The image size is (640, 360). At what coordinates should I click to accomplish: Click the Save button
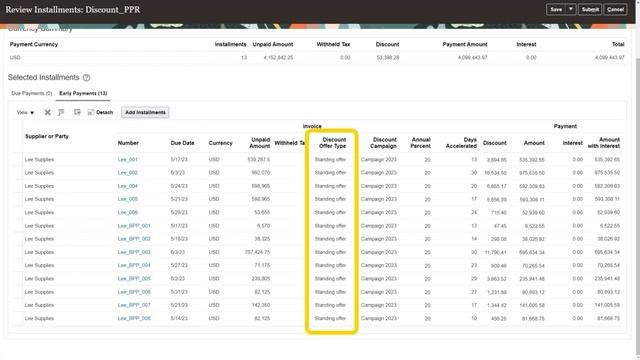[556, 9]
